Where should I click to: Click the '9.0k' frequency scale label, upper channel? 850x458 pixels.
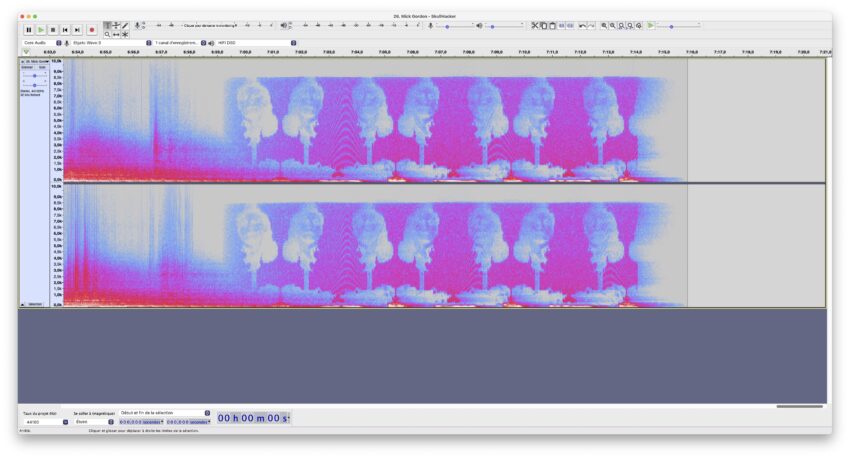point(57,71)
